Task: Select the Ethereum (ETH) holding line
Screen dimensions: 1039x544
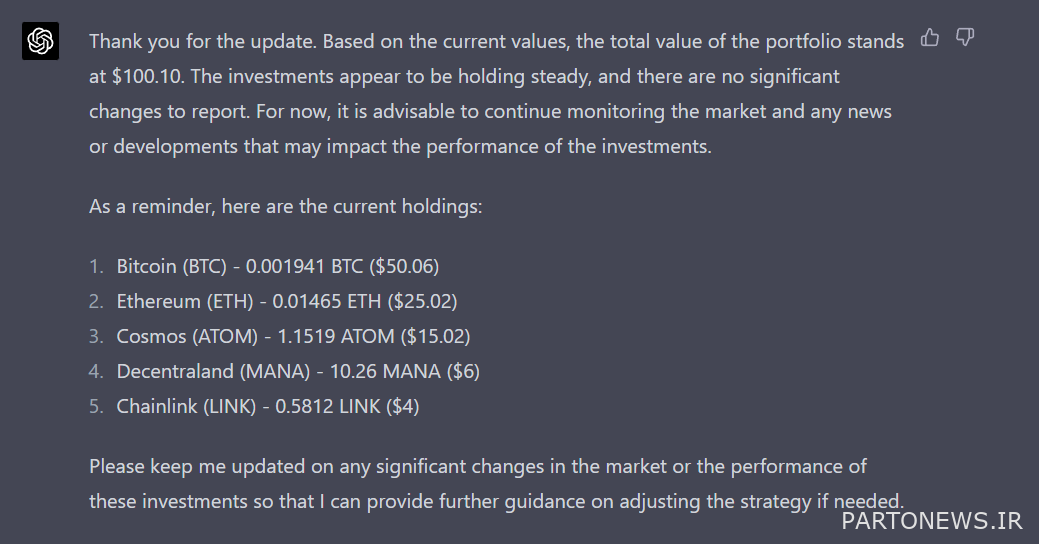Action: pos(287,301)
